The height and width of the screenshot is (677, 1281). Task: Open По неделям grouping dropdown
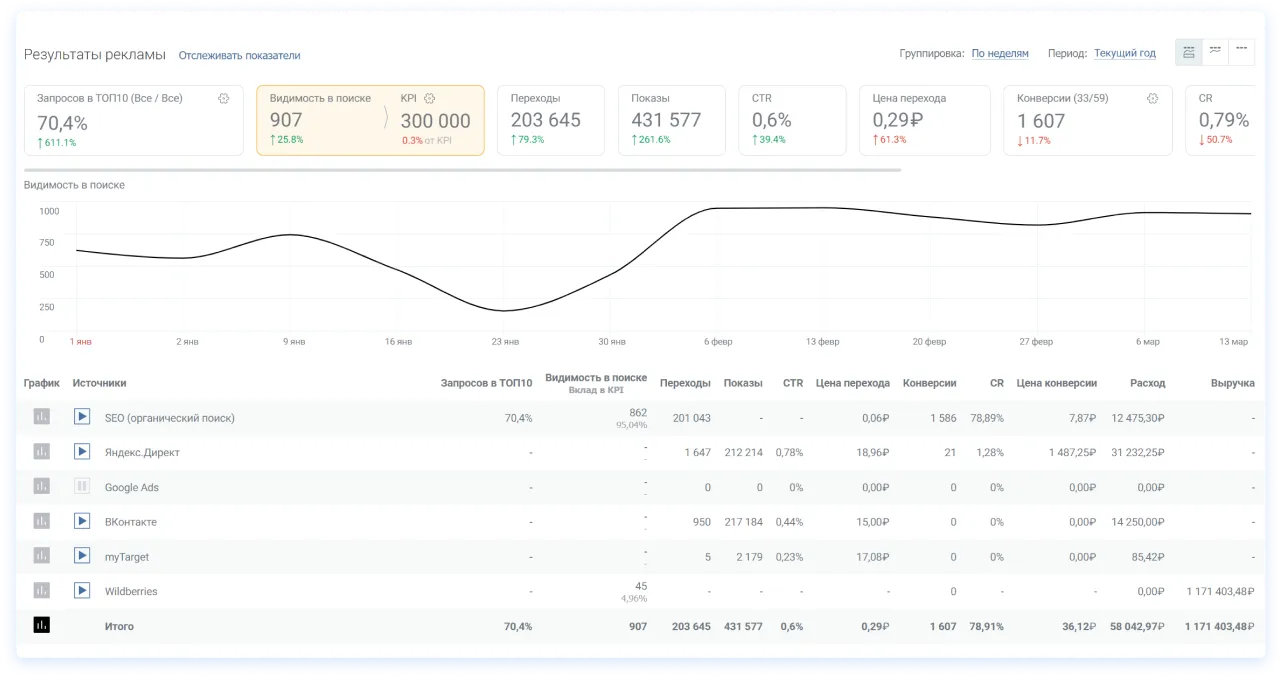[1000, 54]
